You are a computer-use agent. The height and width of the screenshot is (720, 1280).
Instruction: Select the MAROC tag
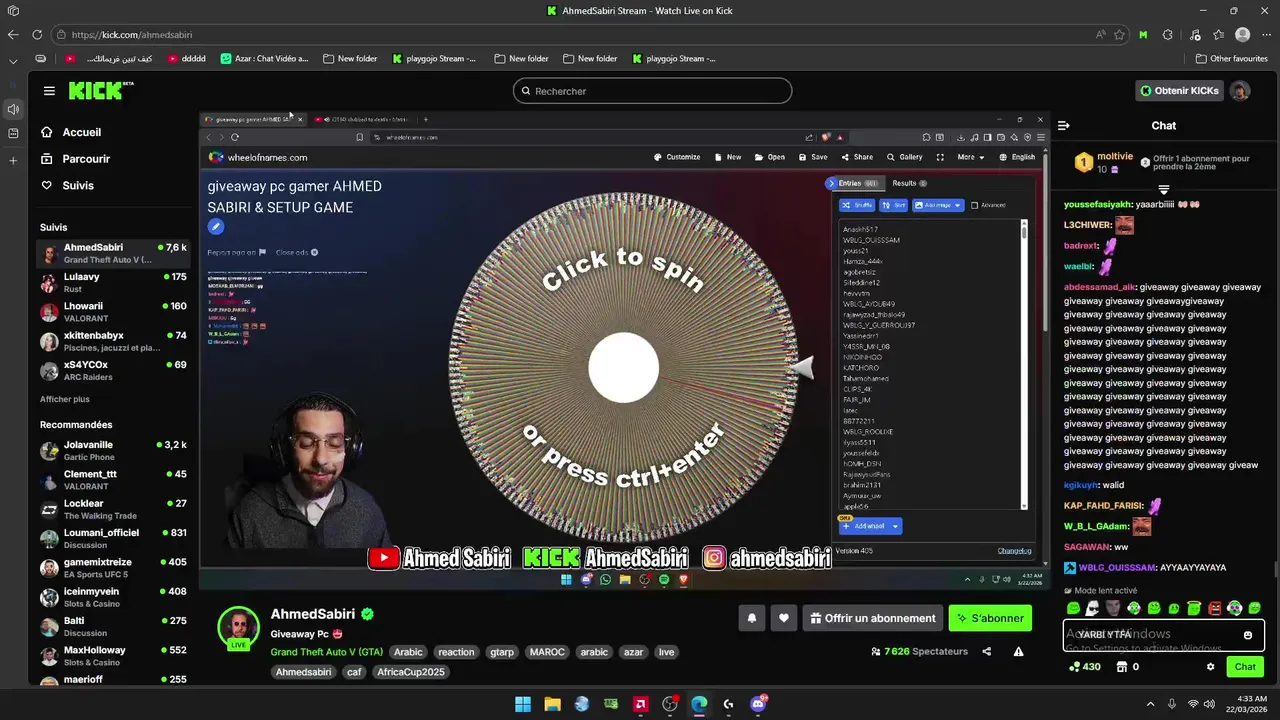pyautogui.click(x=547, y=652)
